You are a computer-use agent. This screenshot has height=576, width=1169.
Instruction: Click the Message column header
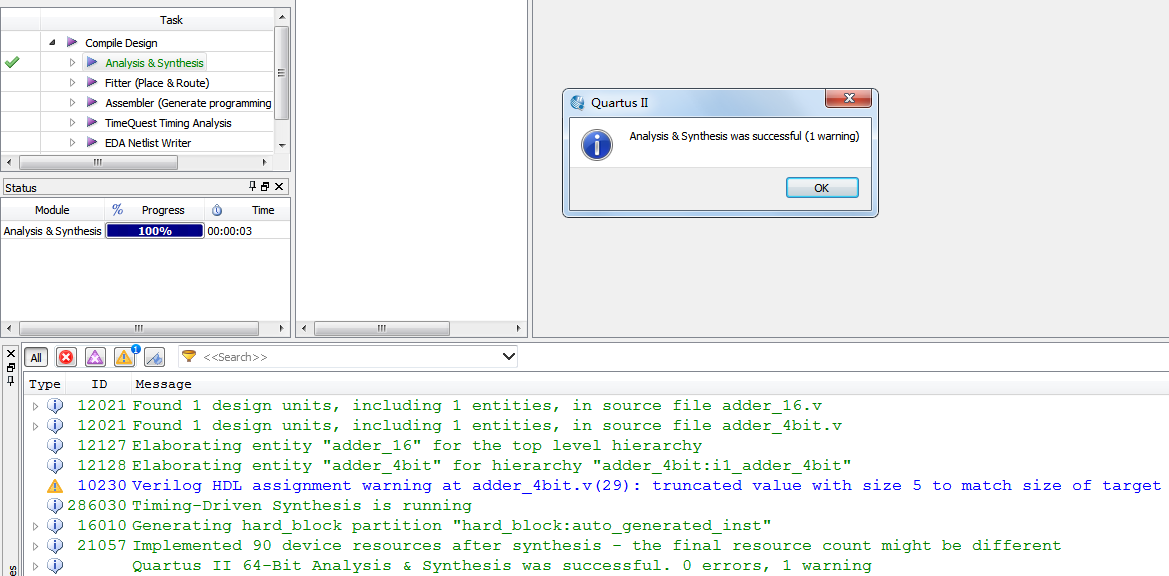(164, 384)
